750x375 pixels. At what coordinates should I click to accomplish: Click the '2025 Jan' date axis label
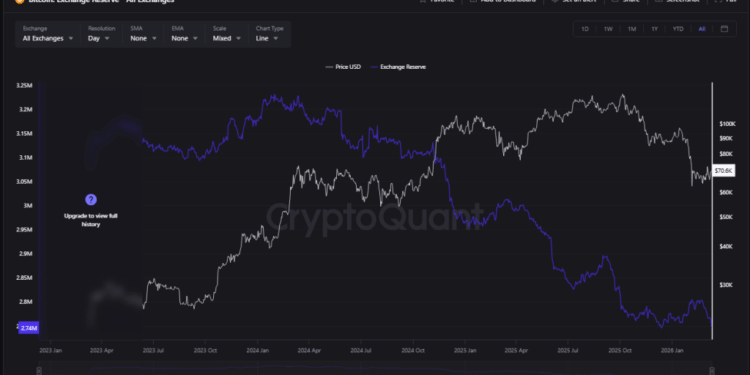(x=465, y=351)
